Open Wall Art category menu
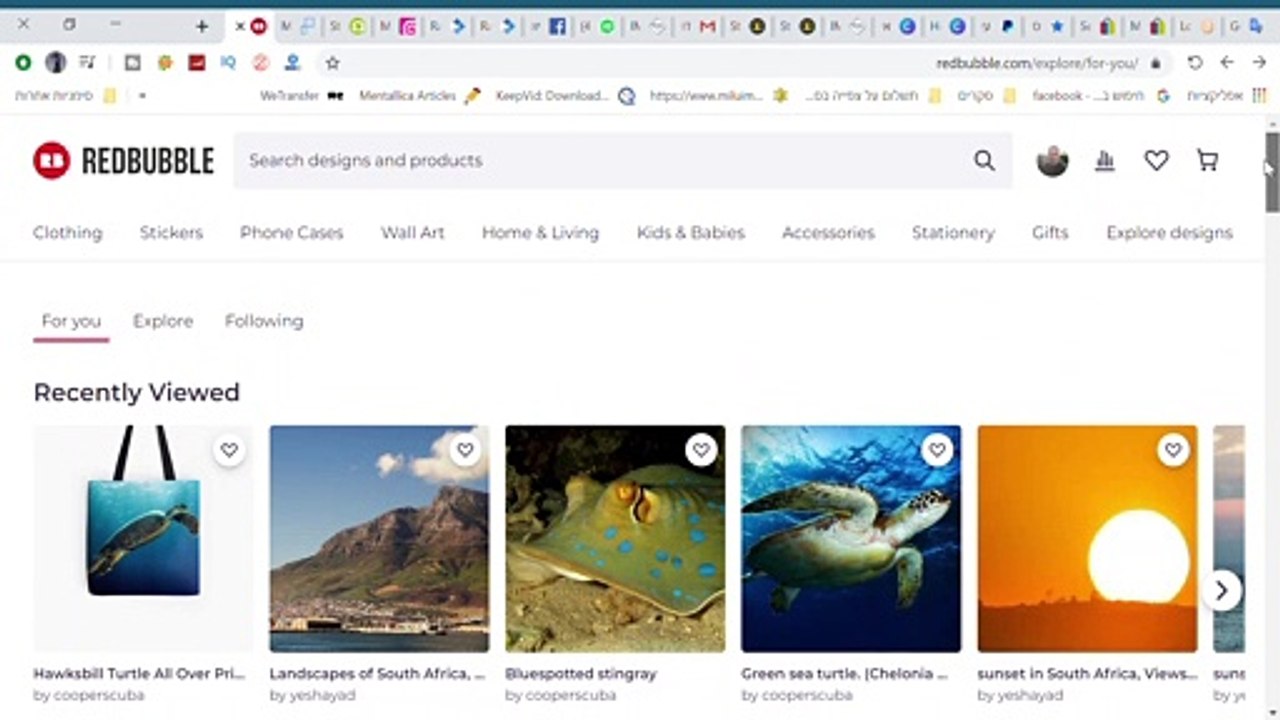Image resolution: width=1280 pixels, height=720 pixels. coord(412,233)
